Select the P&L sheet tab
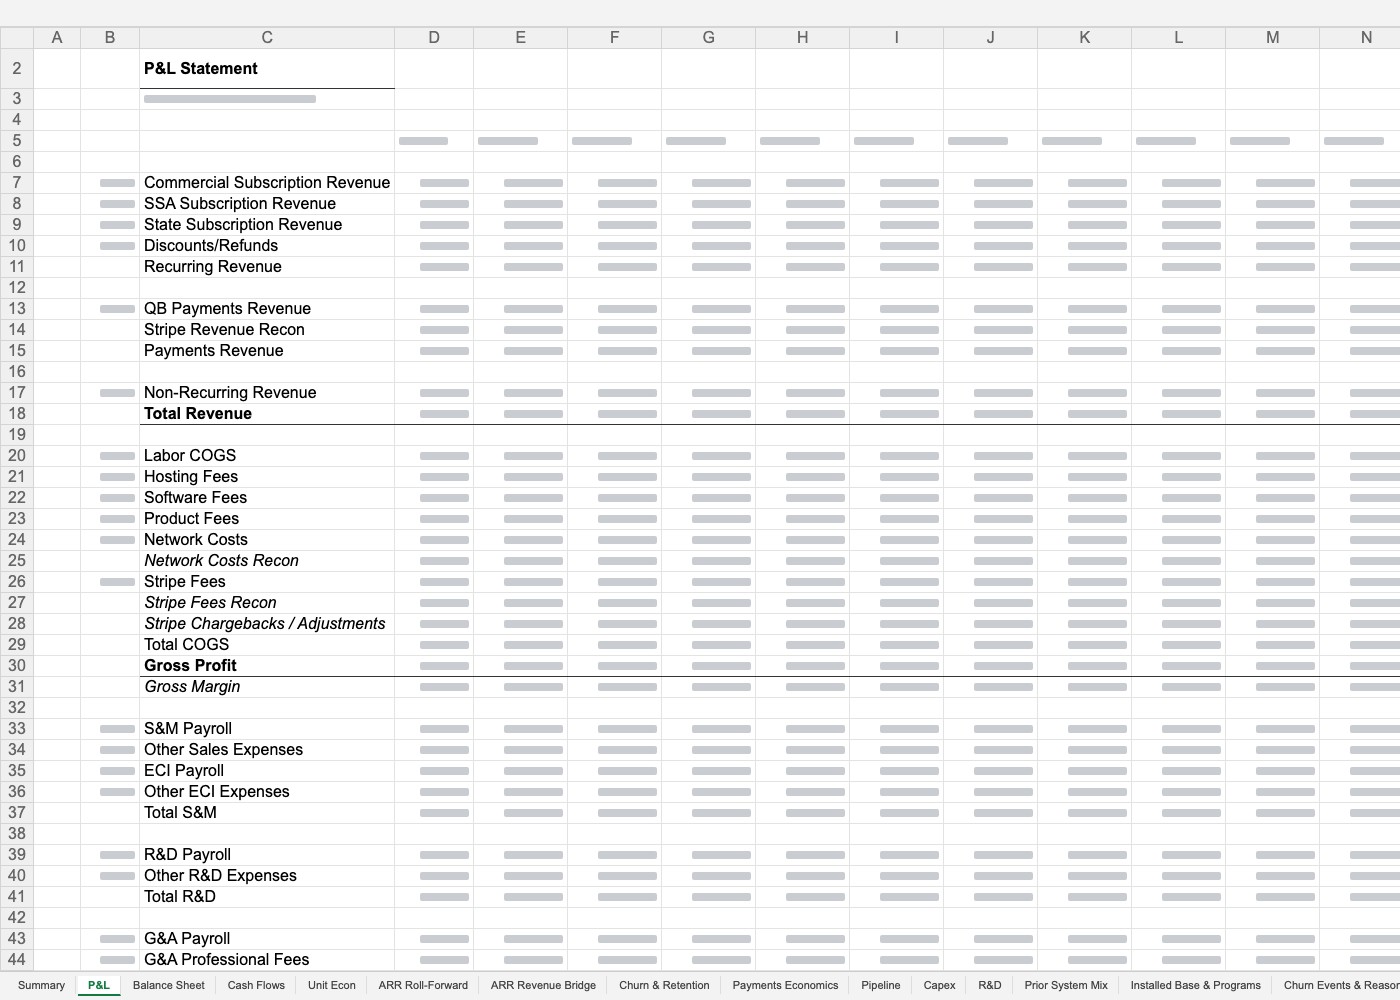The height and width of the screenshot is (1000, 1400). [x=99, y=985]
